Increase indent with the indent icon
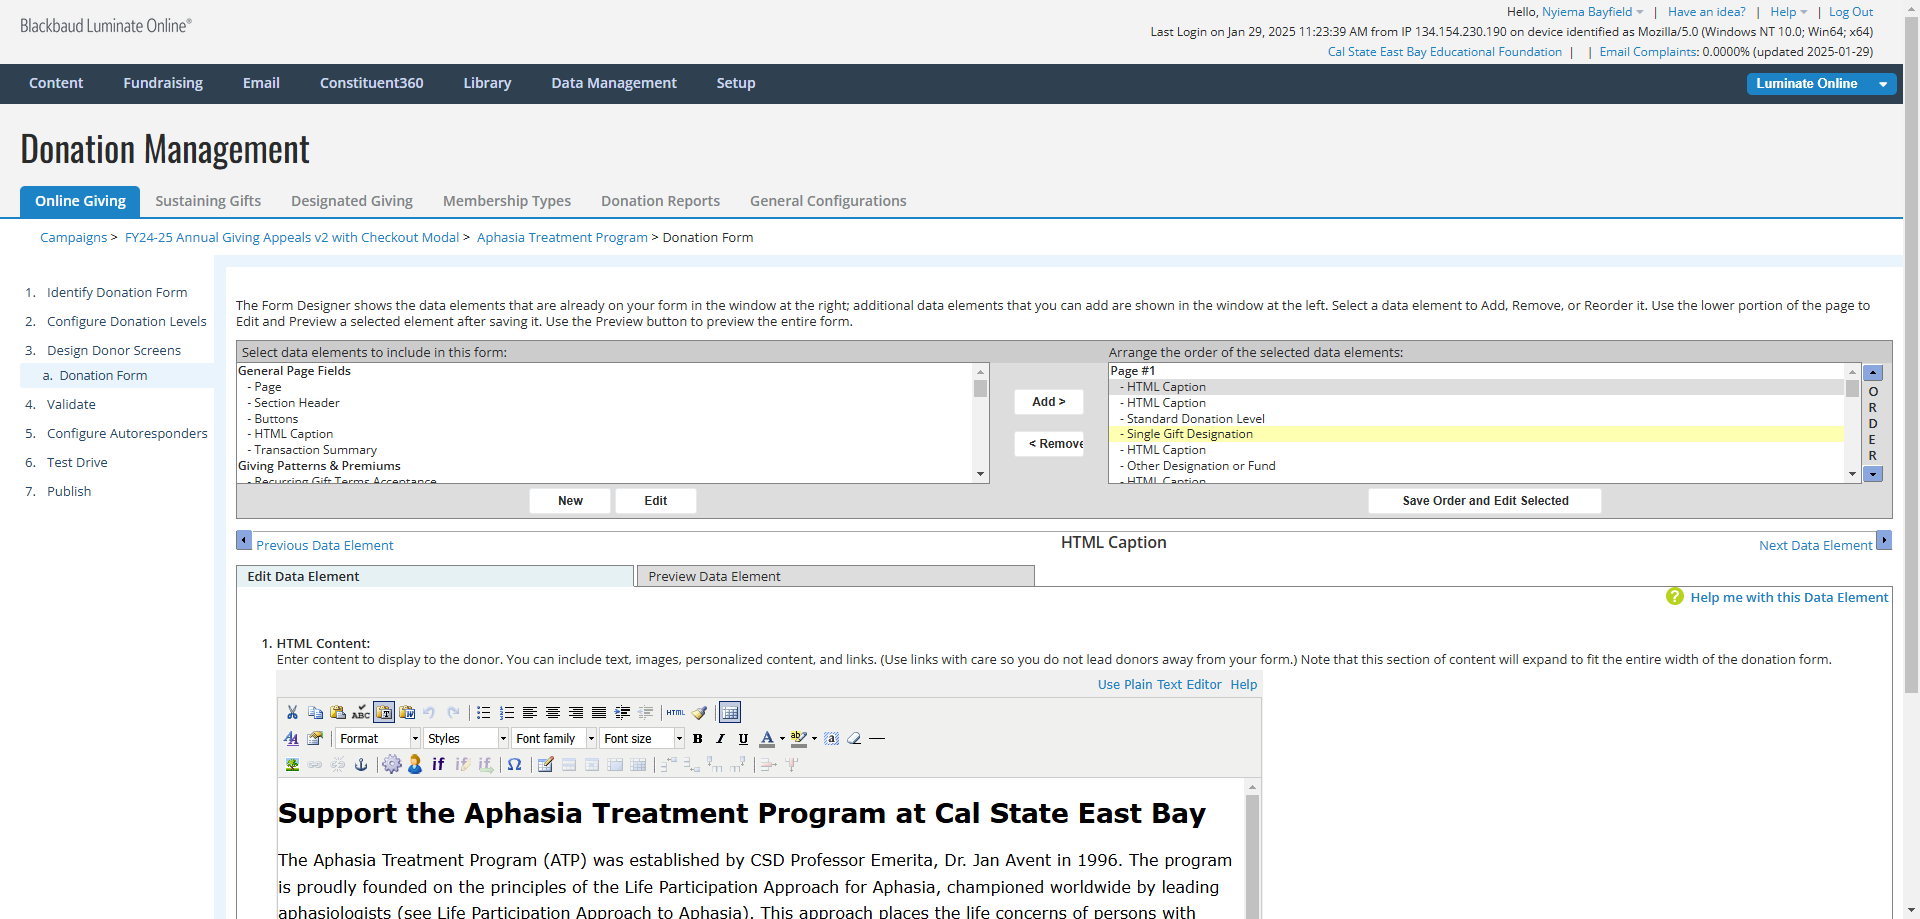The width and height of the screenshot is (1920, 919). coord(622,712)
